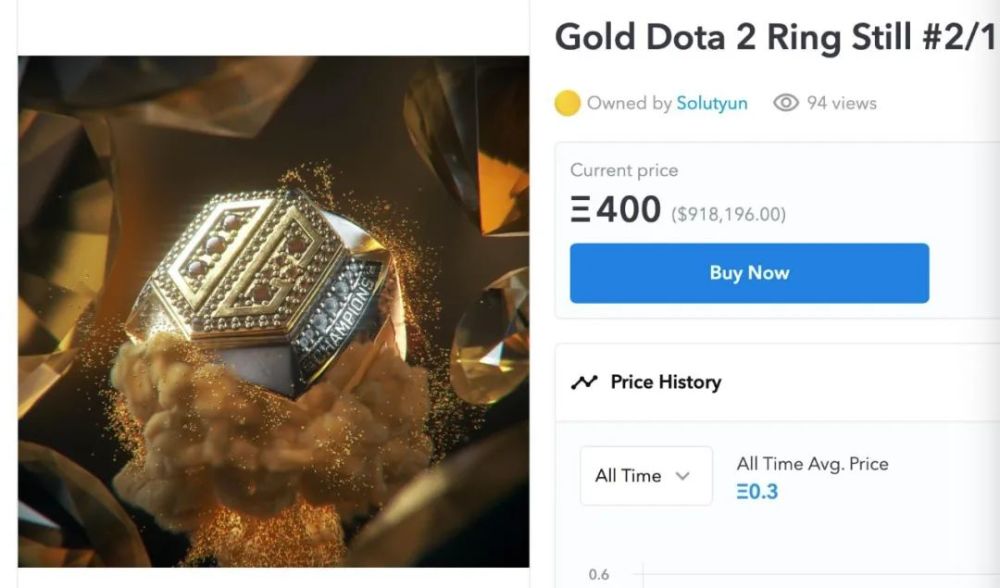Click the chevron arrow in All Time selector

(684, 476)
